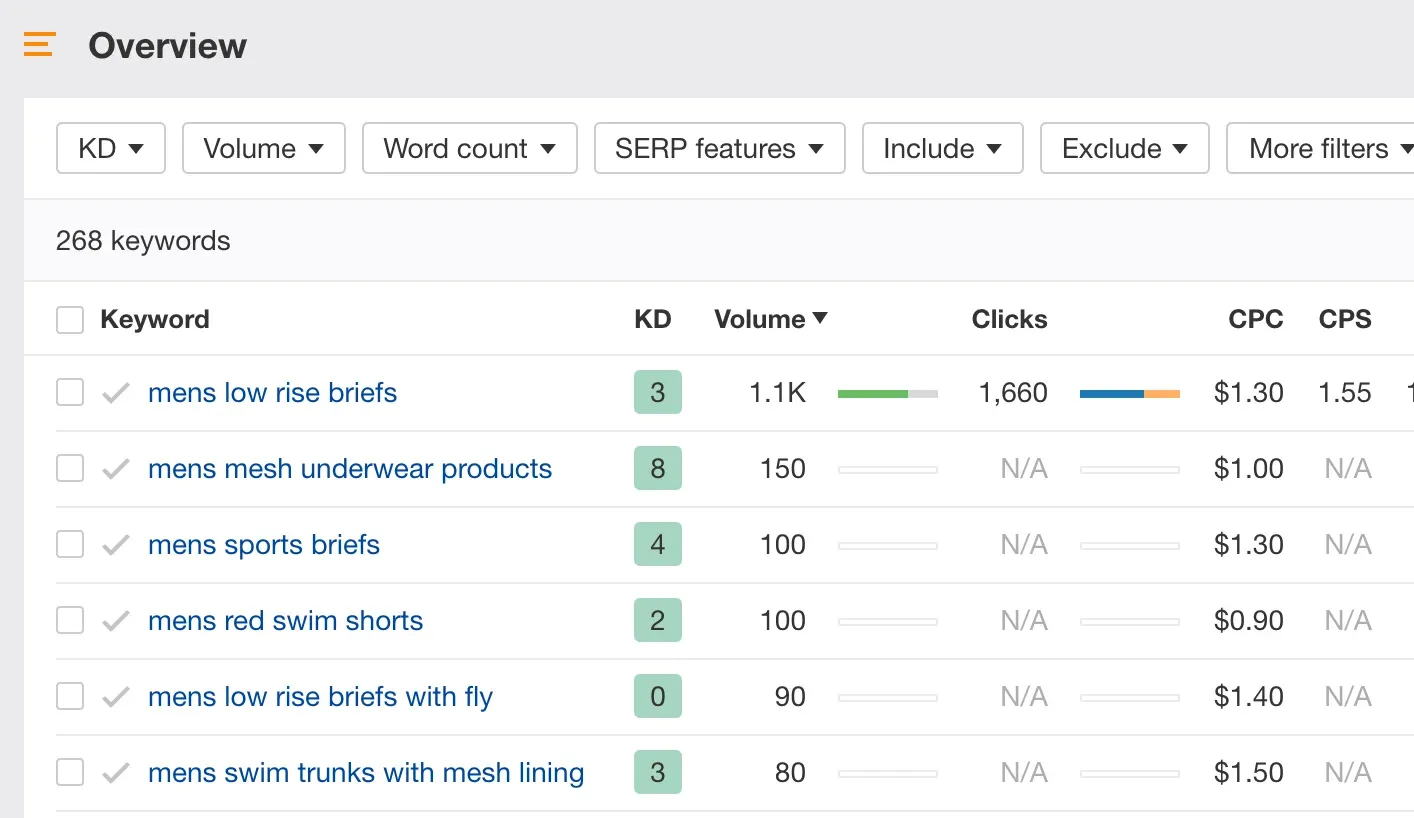
Task: Select the checkbox for mens sports briefs row
Action: pyautogui.click(x=70, y=545)
